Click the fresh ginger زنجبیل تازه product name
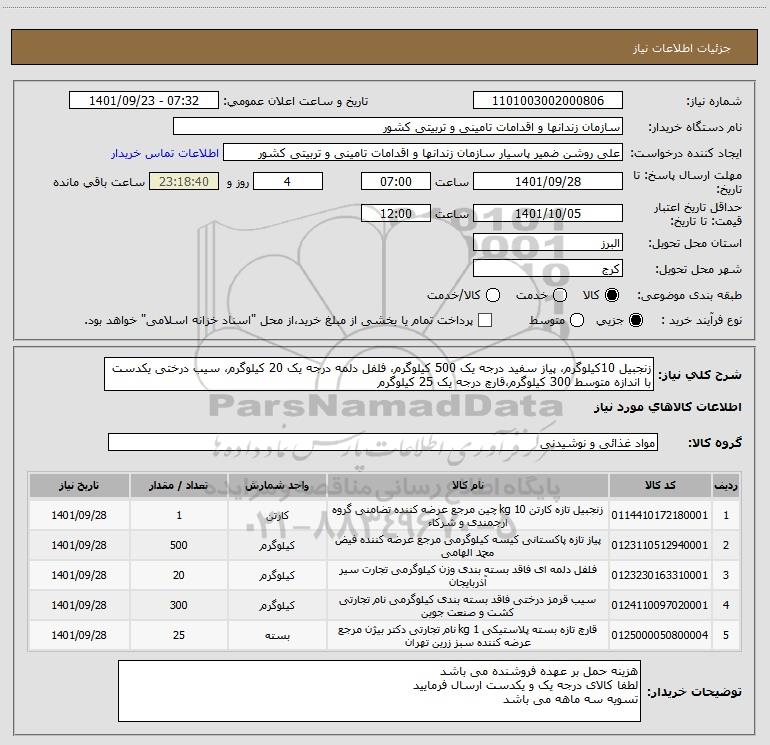 click(468, 516)
